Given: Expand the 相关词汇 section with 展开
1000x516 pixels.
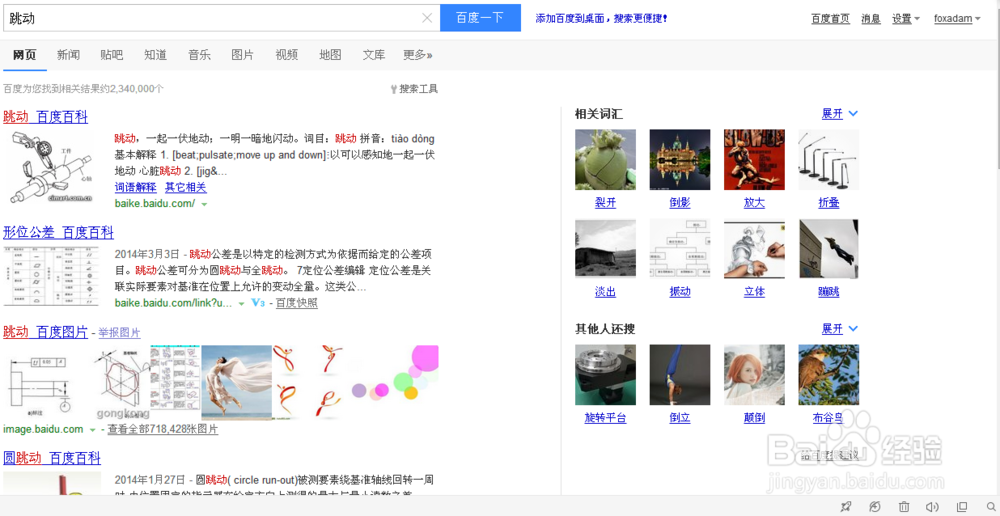Looking at the screenshot, I should [x=839, y=114].
